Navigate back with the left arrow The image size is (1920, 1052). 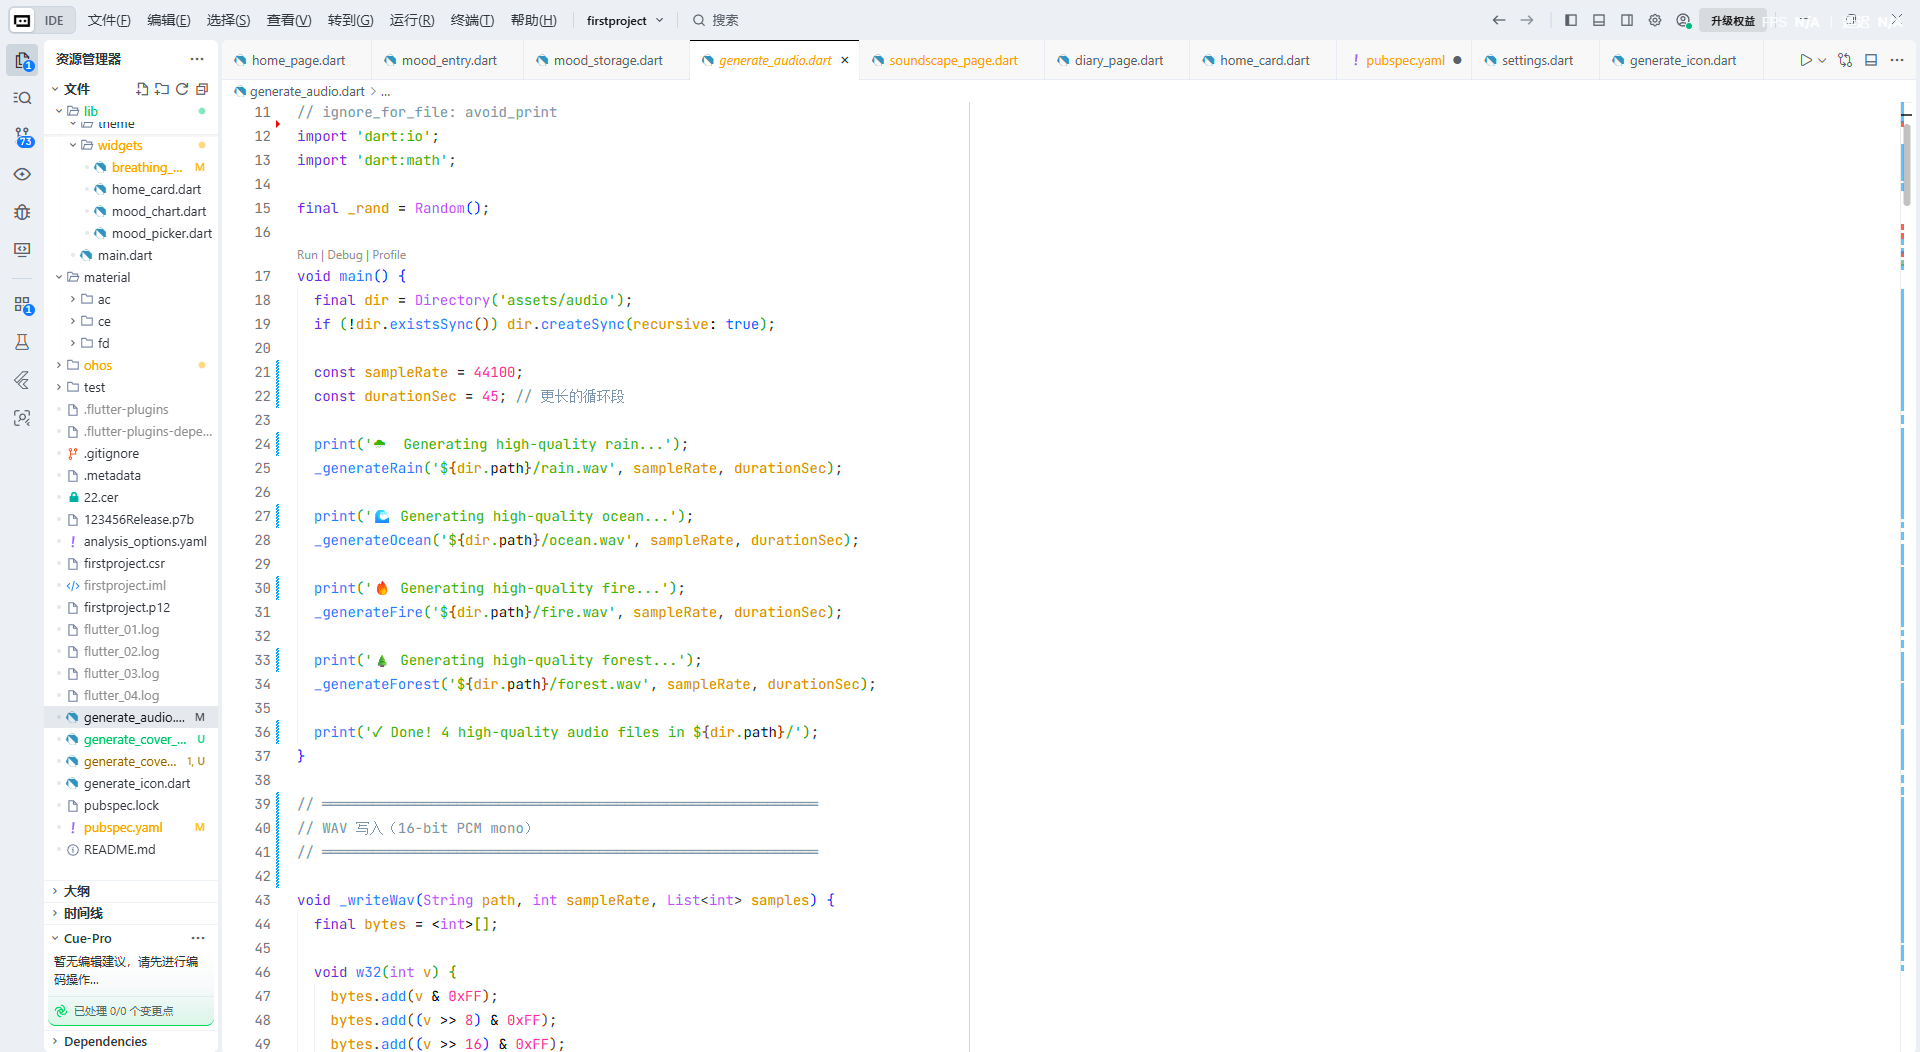[1498, 20]
